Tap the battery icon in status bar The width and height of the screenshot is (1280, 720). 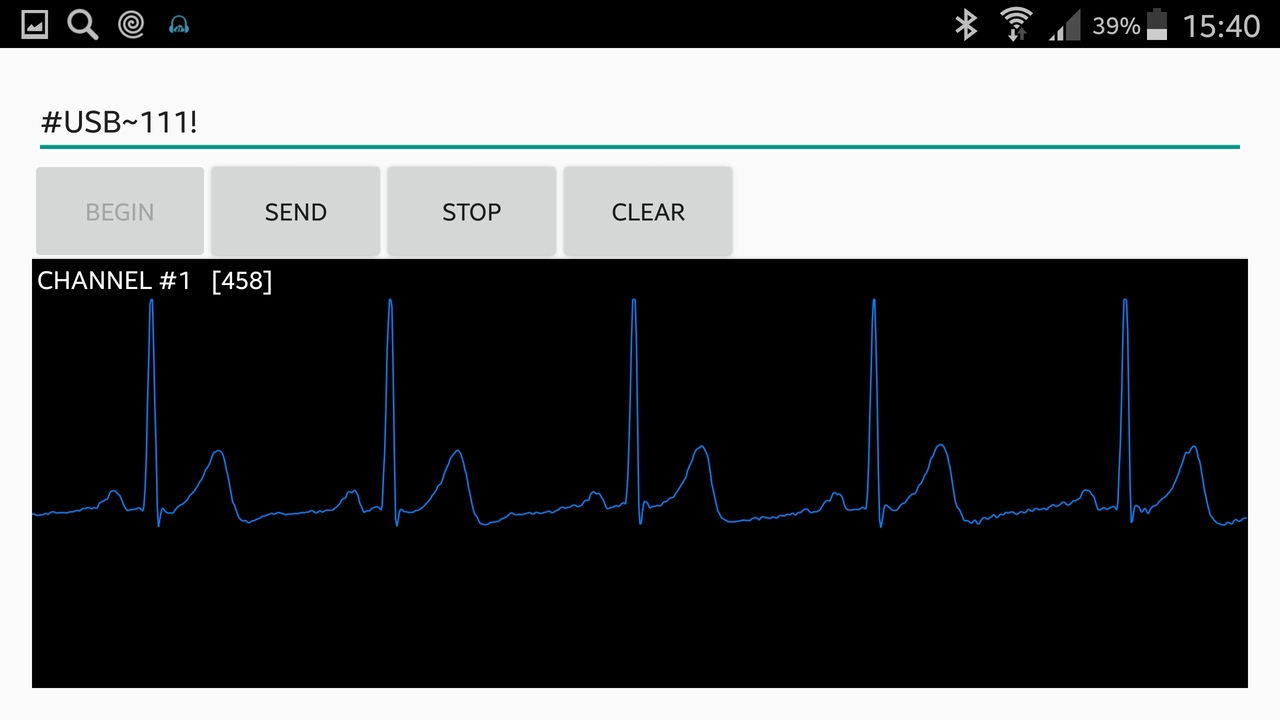point(1157,24)
